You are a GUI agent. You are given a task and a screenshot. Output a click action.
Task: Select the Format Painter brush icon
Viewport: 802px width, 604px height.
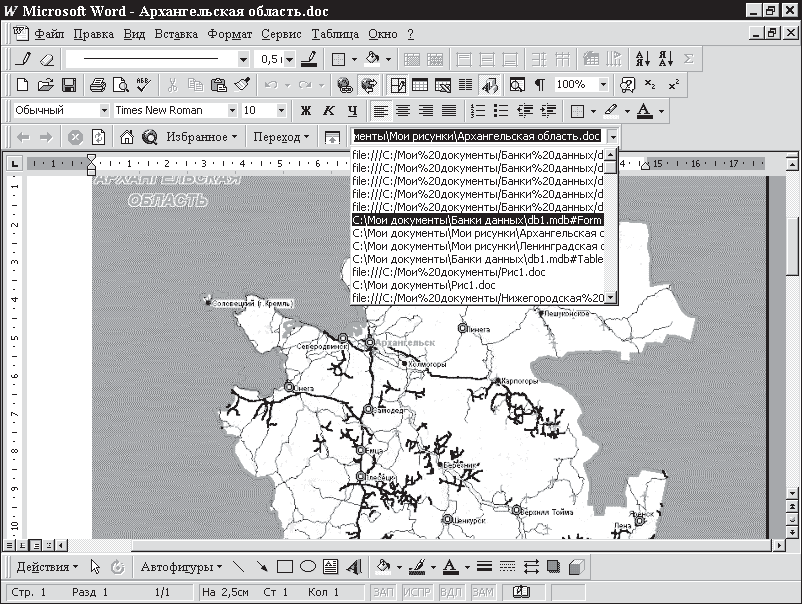point(229,85)
